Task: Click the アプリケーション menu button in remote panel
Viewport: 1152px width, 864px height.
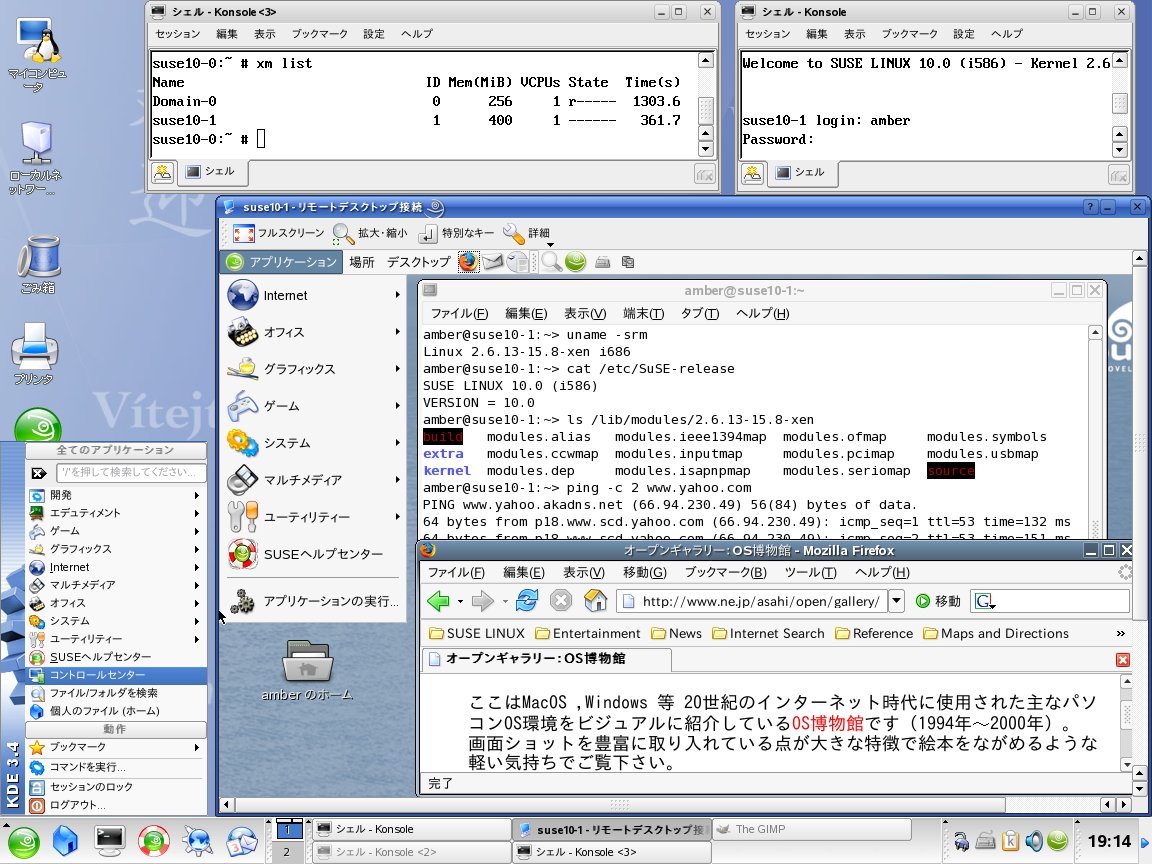Action: click(281, 262)
